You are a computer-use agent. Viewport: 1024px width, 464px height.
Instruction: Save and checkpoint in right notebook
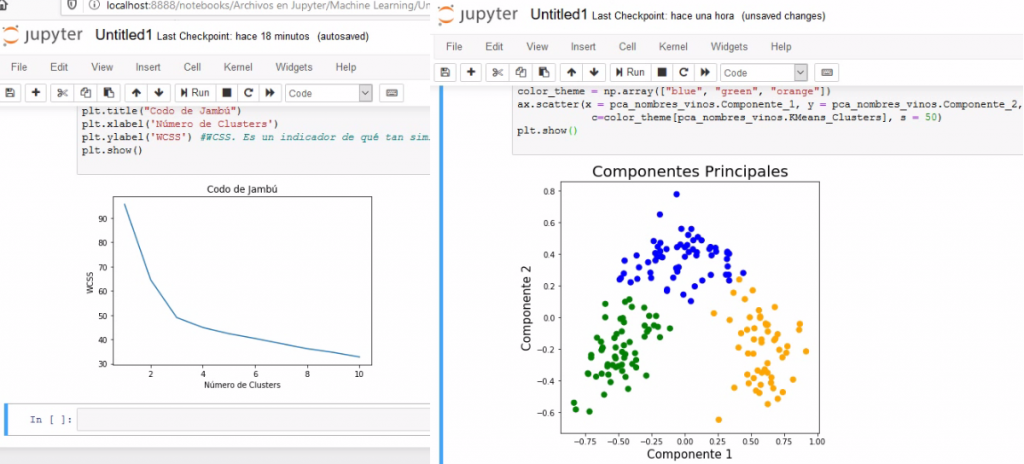pos(445,73)
